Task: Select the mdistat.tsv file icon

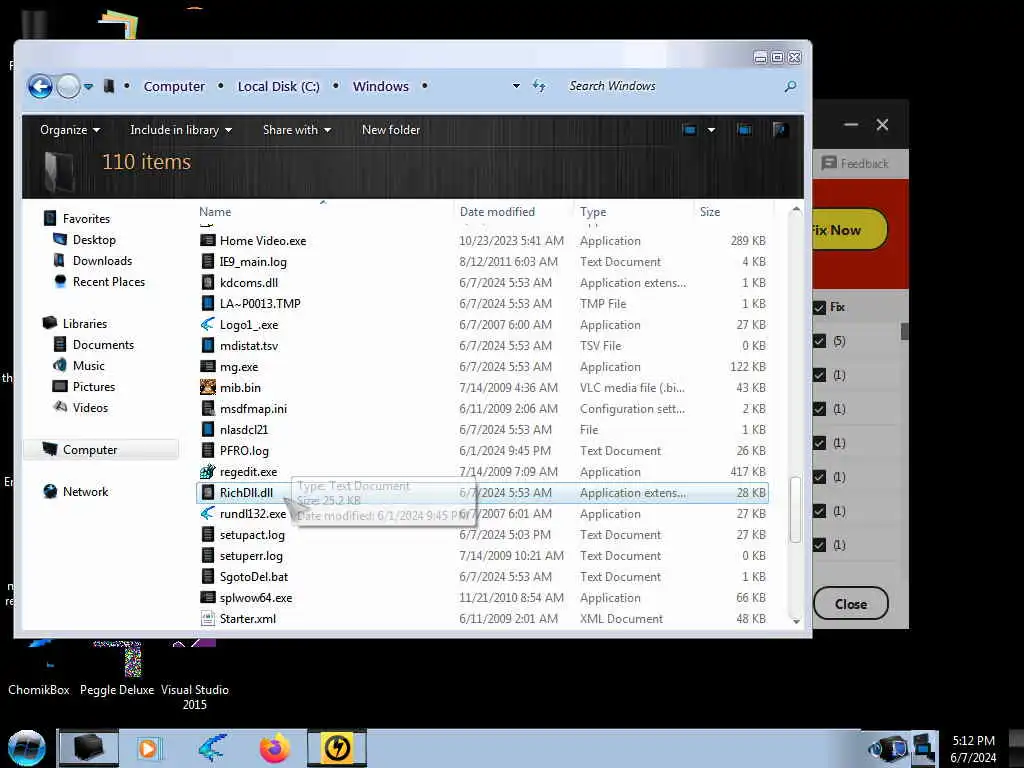Action: click(x=208, y=345)
